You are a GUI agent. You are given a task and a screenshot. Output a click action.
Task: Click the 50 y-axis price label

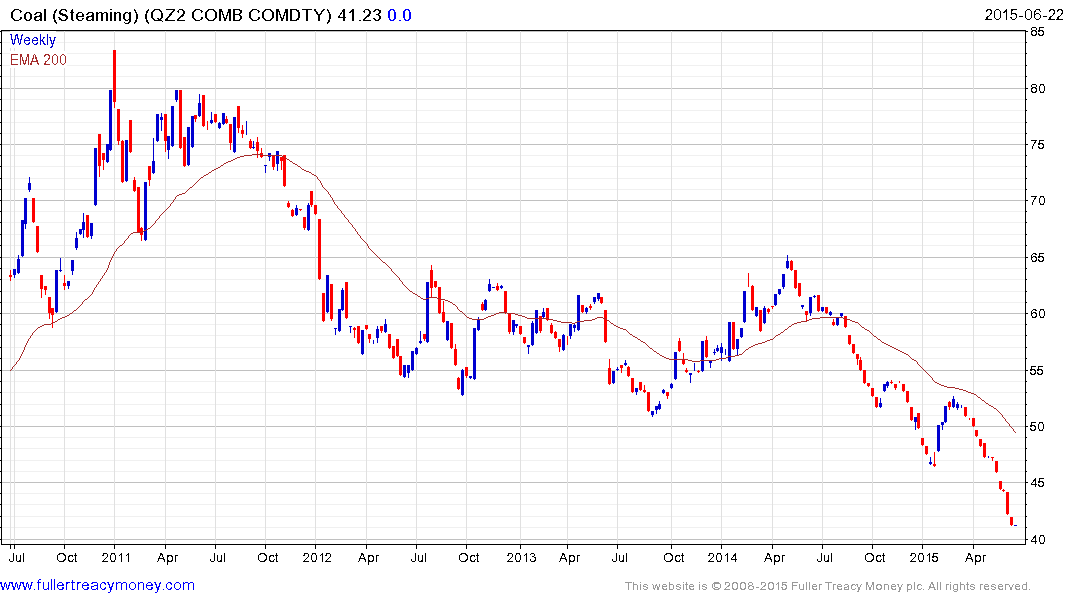click(1037, 427)
